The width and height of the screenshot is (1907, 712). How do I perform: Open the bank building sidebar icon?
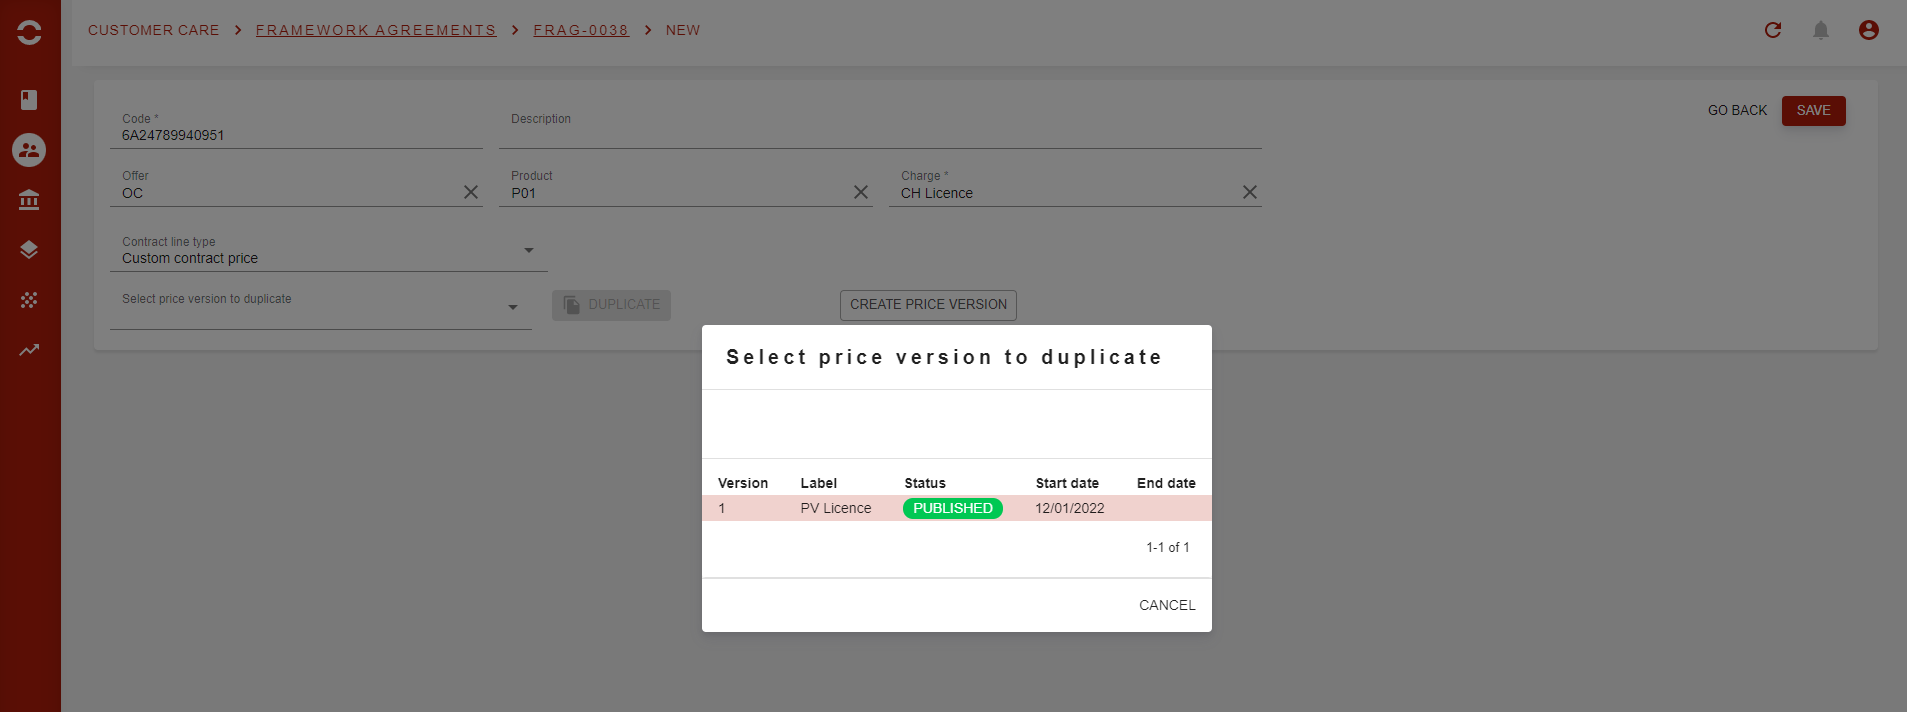(29, 200)
